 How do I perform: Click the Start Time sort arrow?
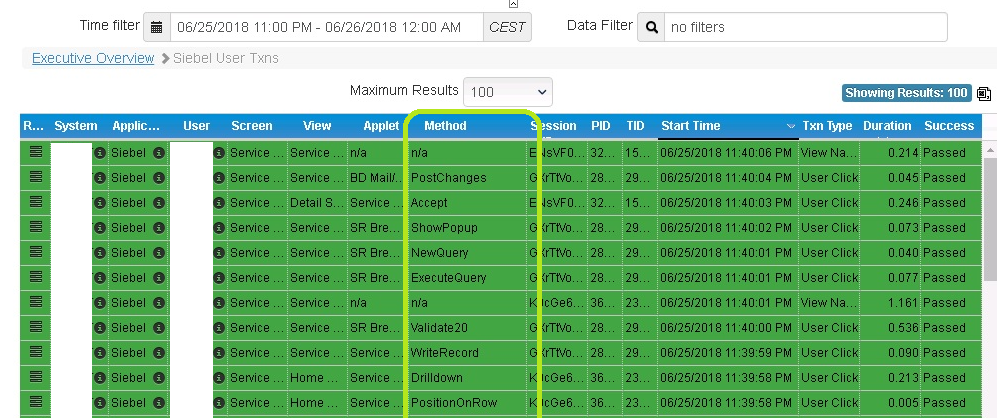pos(791,127)
